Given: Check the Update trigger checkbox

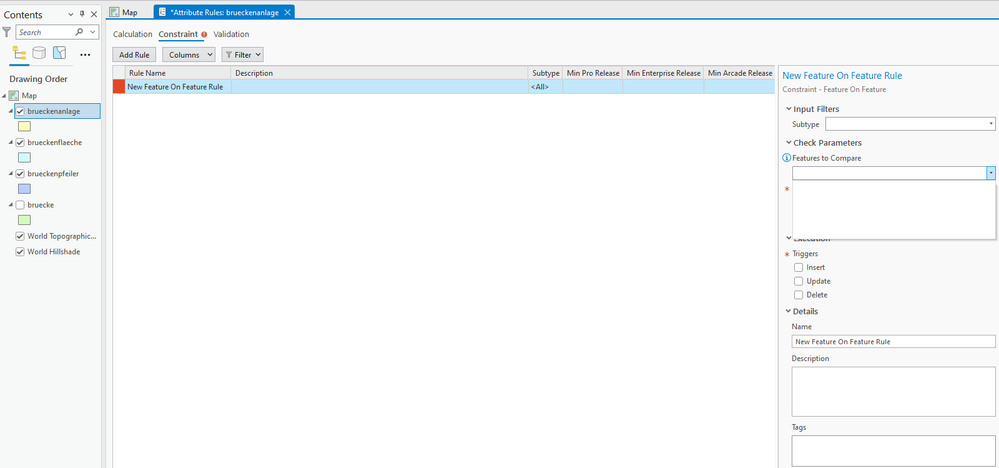Looking at the screenshot, I should point(798,281).
